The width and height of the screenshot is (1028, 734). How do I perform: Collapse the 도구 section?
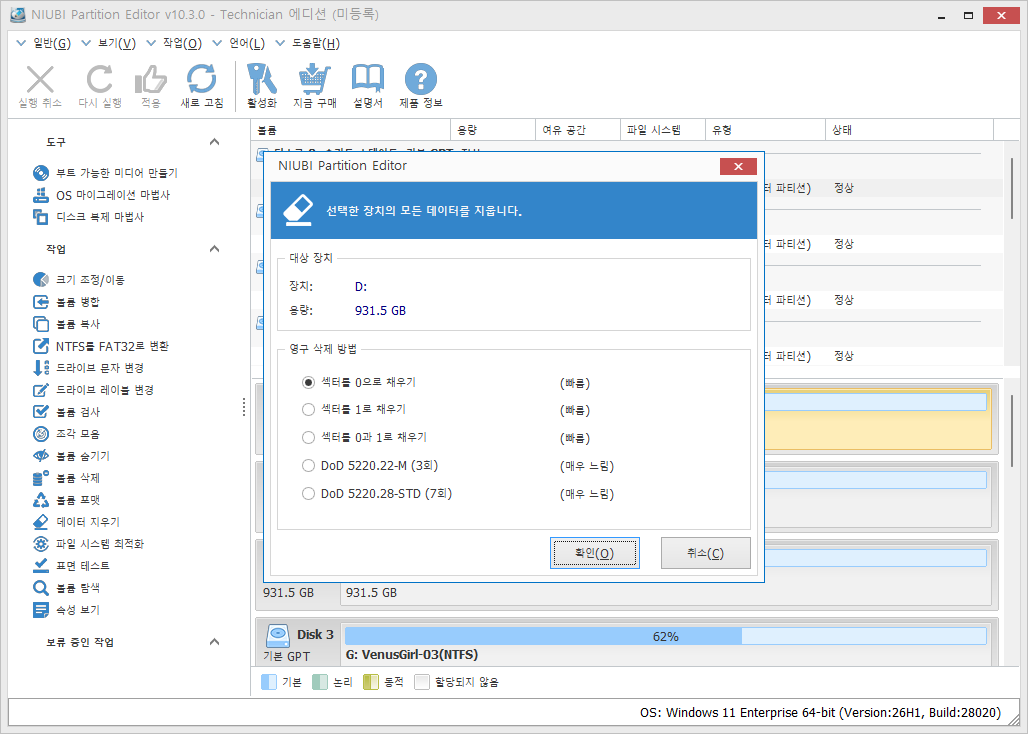click(214, 142)
